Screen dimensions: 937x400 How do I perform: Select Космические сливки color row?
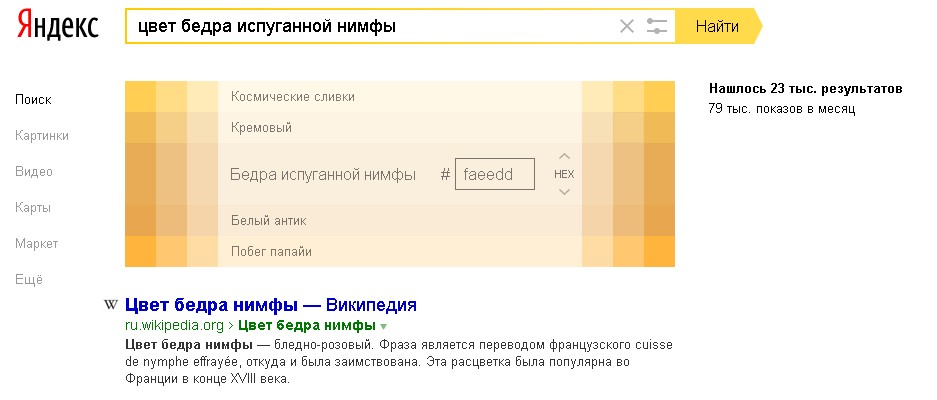[293, 97]
